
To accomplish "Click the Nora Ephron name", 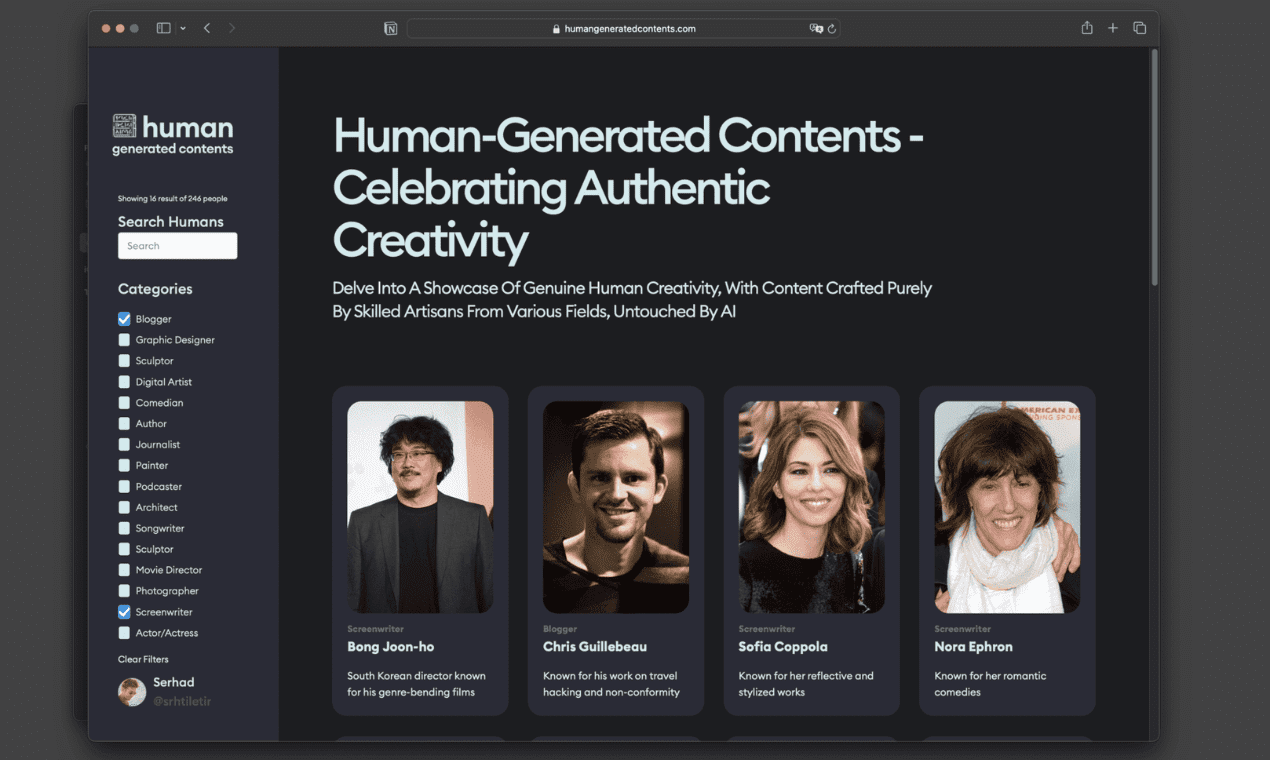I will pos(974,647).
